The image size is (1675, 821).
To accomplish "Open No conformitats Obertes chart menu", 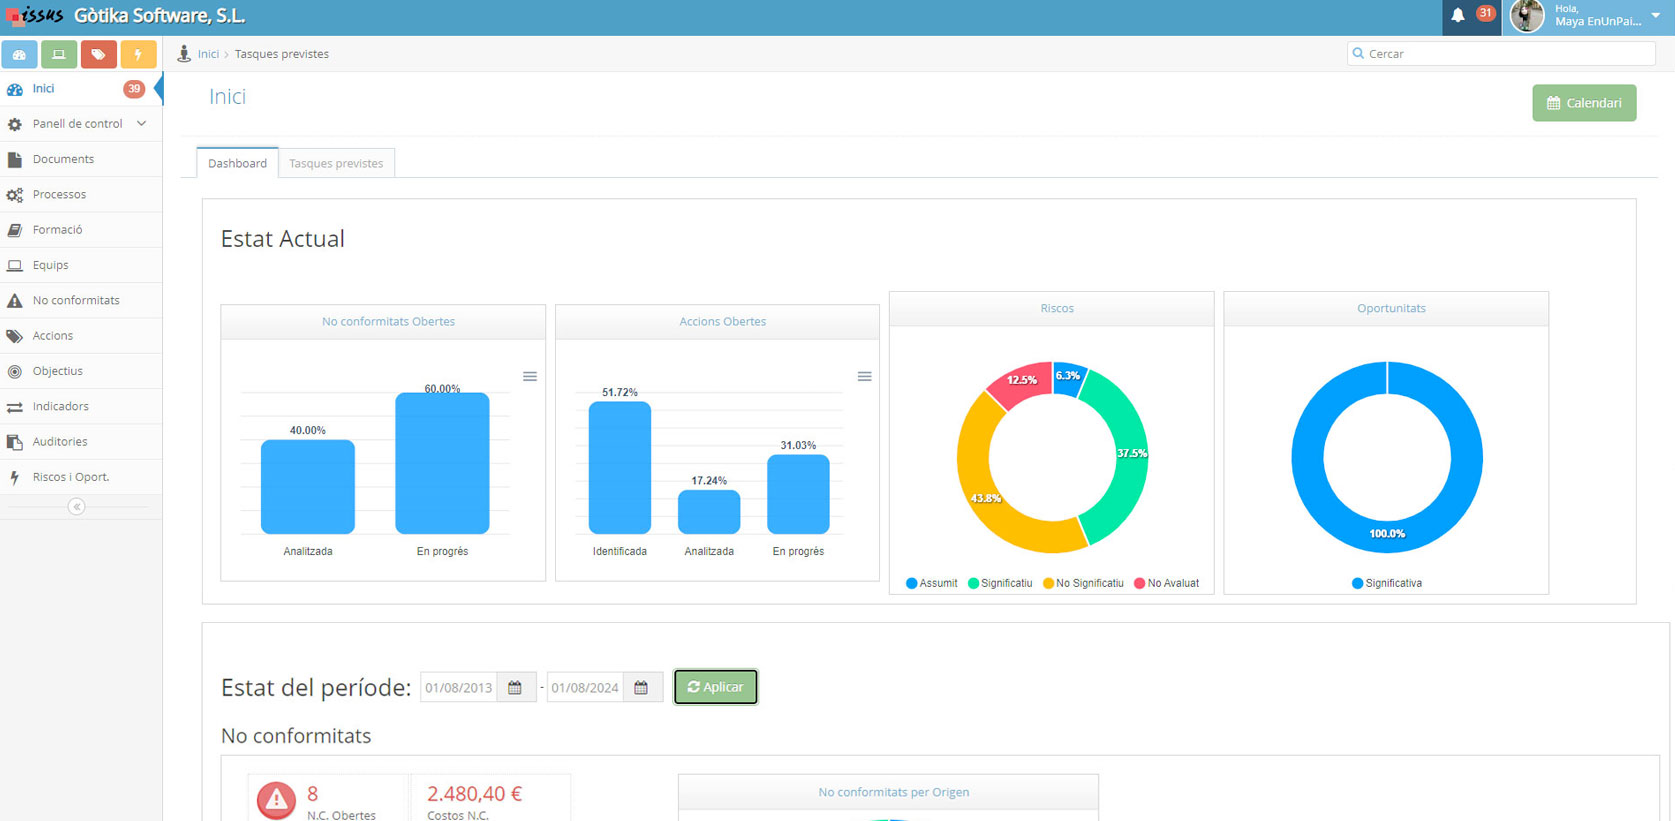I will click(x=530, y=377).
